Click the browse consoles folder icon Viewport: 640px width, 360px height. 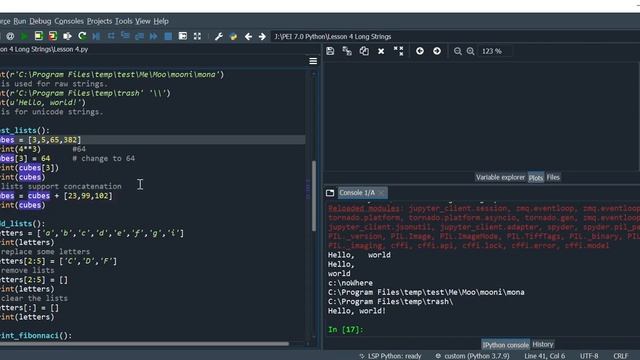click(330, 193)
